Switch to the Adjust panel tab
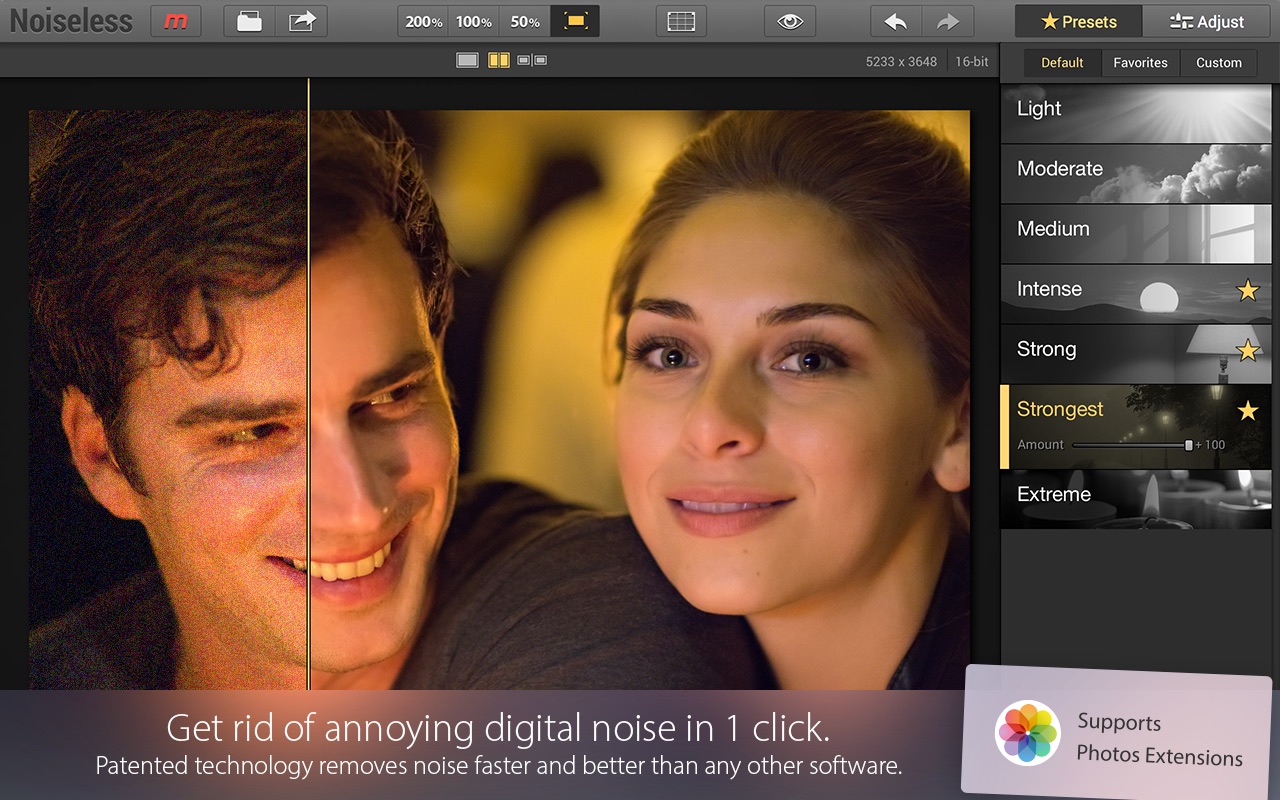The width and height of the screenshot is (1280, 800). click(1207, 21)
